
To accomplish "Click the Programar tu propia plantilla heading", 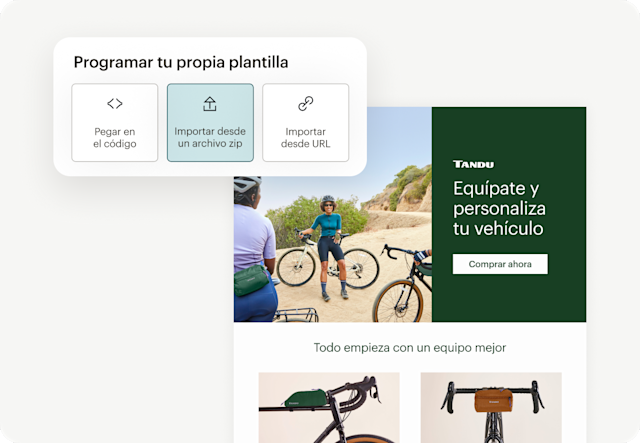I will (x=181, y=62).
